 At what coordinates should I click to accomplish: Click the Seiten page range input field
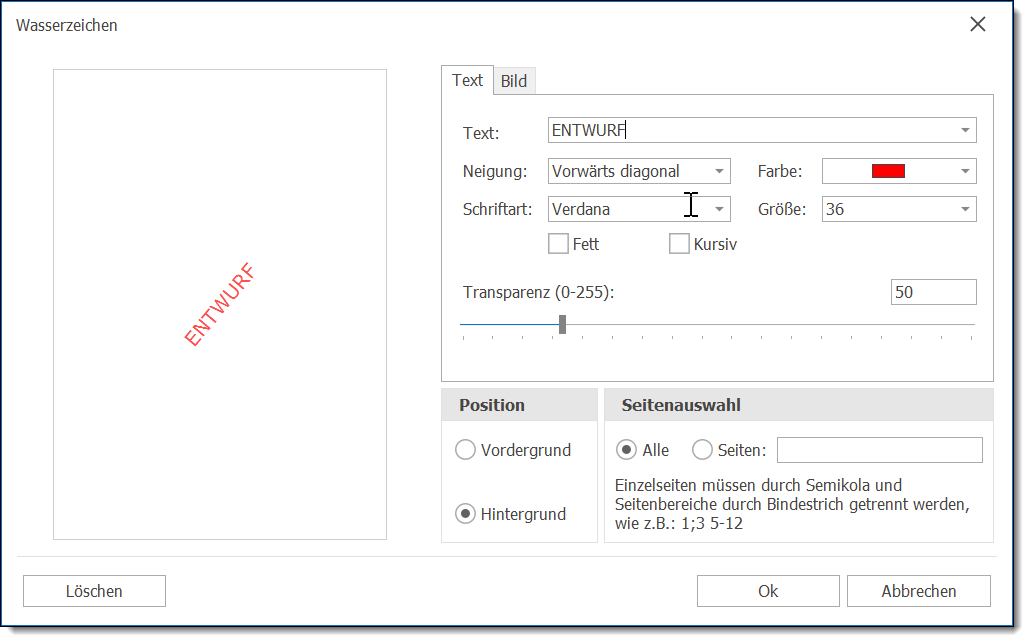coord(879,450)
